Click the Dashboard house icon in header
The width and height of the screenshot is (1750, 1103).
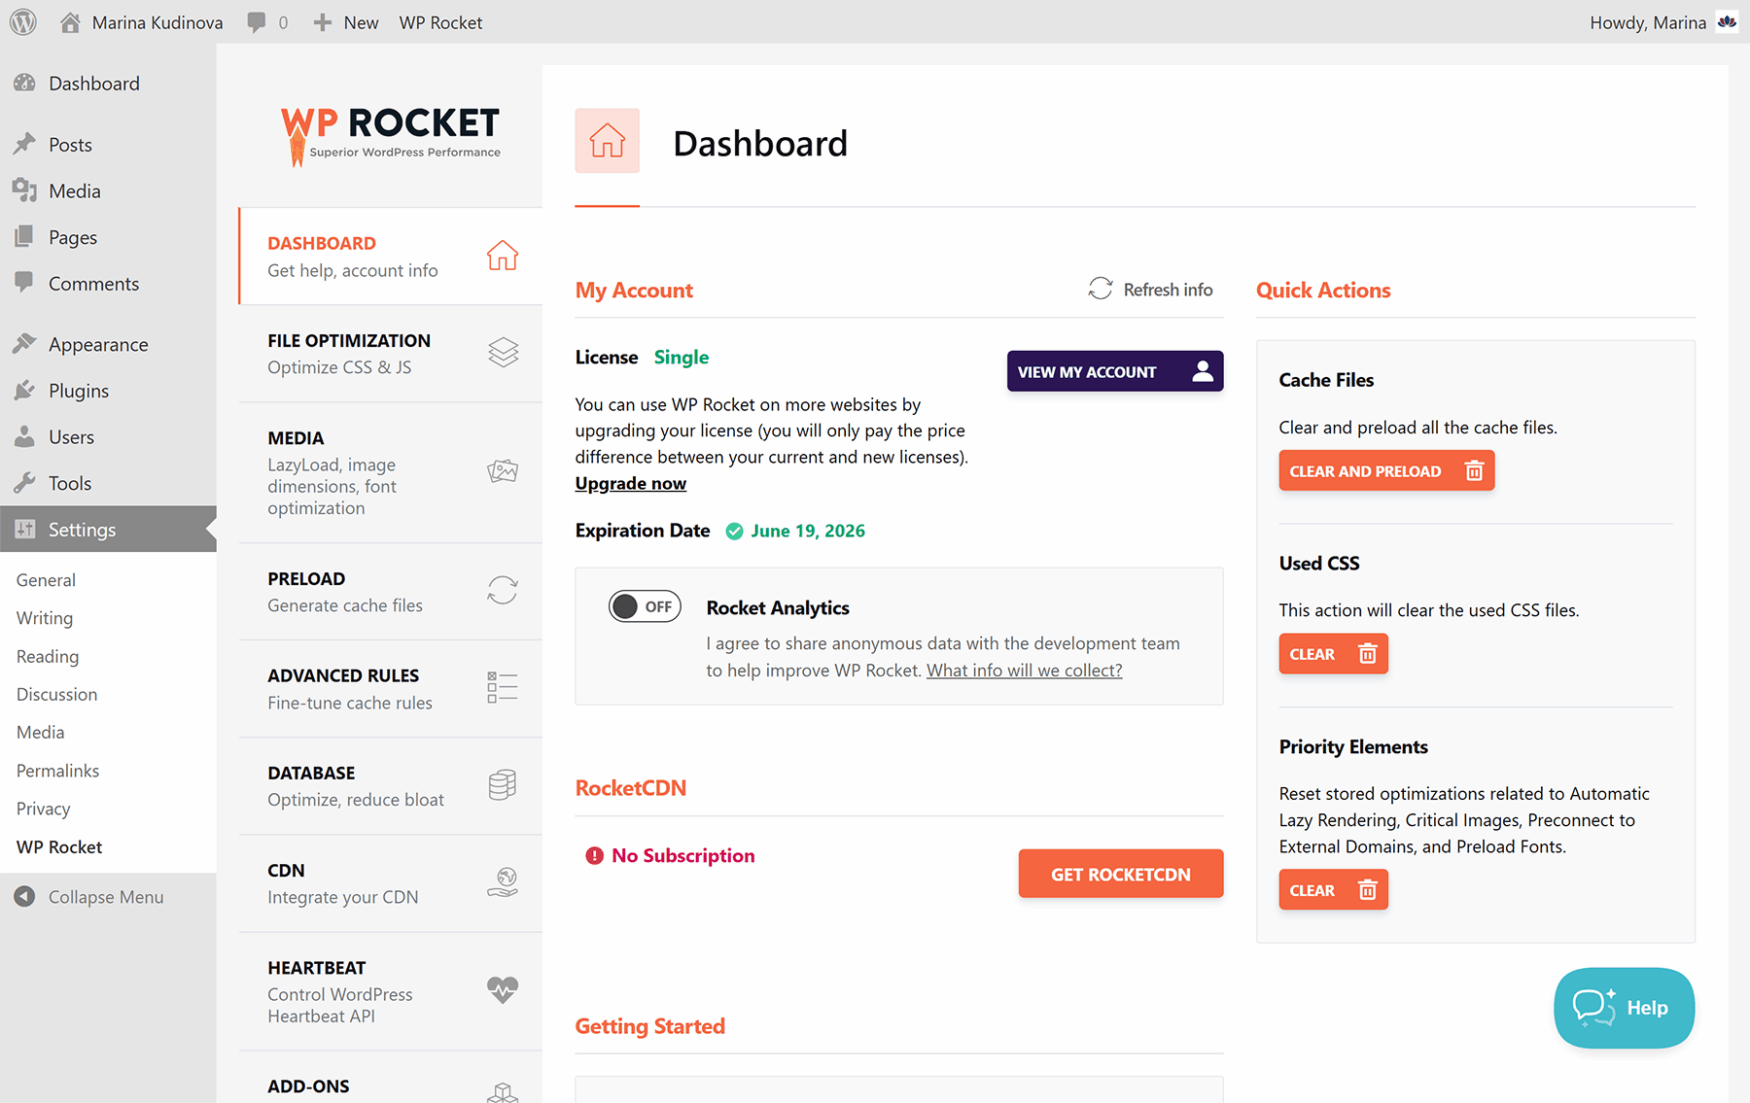[x=607, y=141]
